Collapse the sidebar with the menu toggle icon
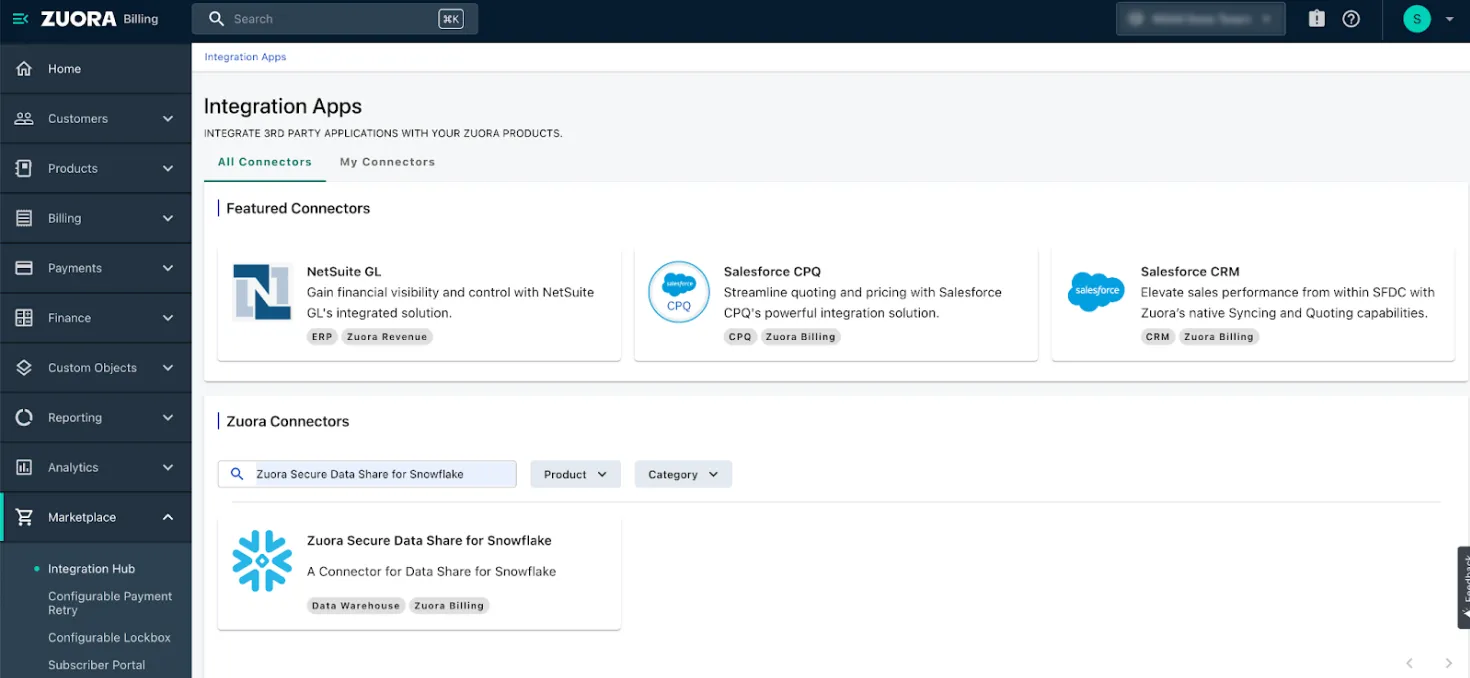Image resolution: width=1470 pixels, height=678 pixels. (x=20, y=19)
